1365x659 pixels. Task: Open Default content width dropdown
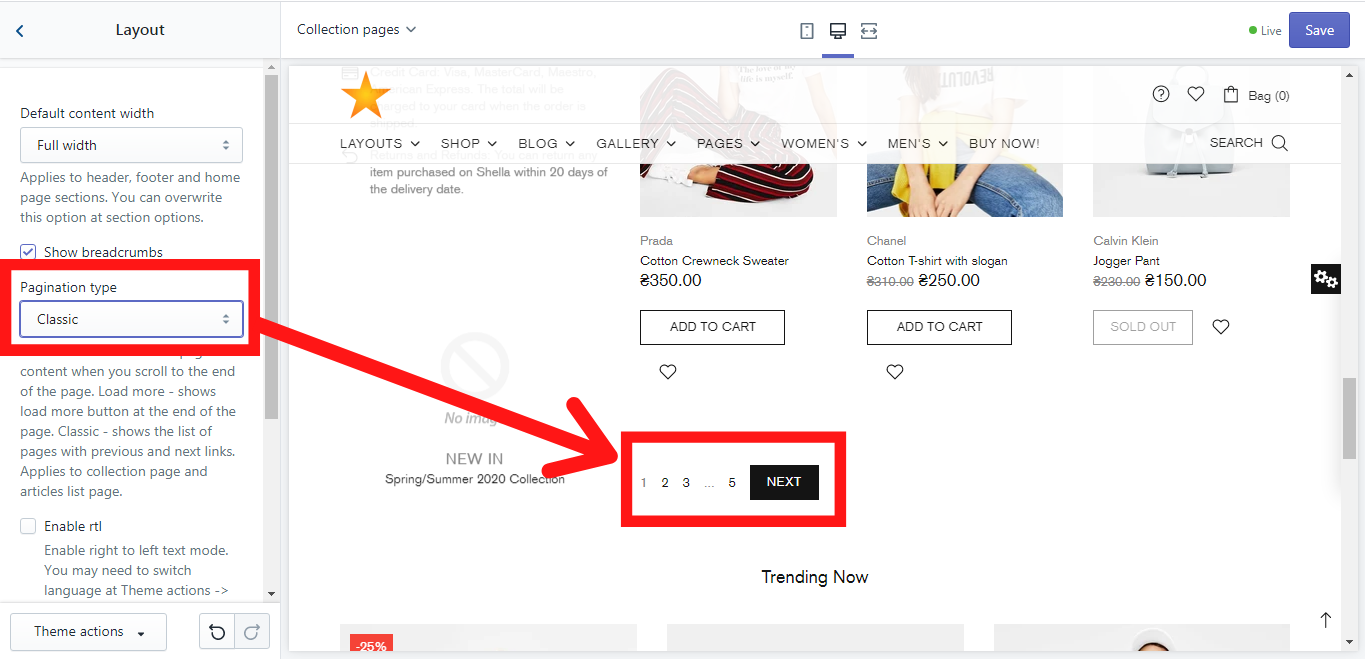(131, 145)
